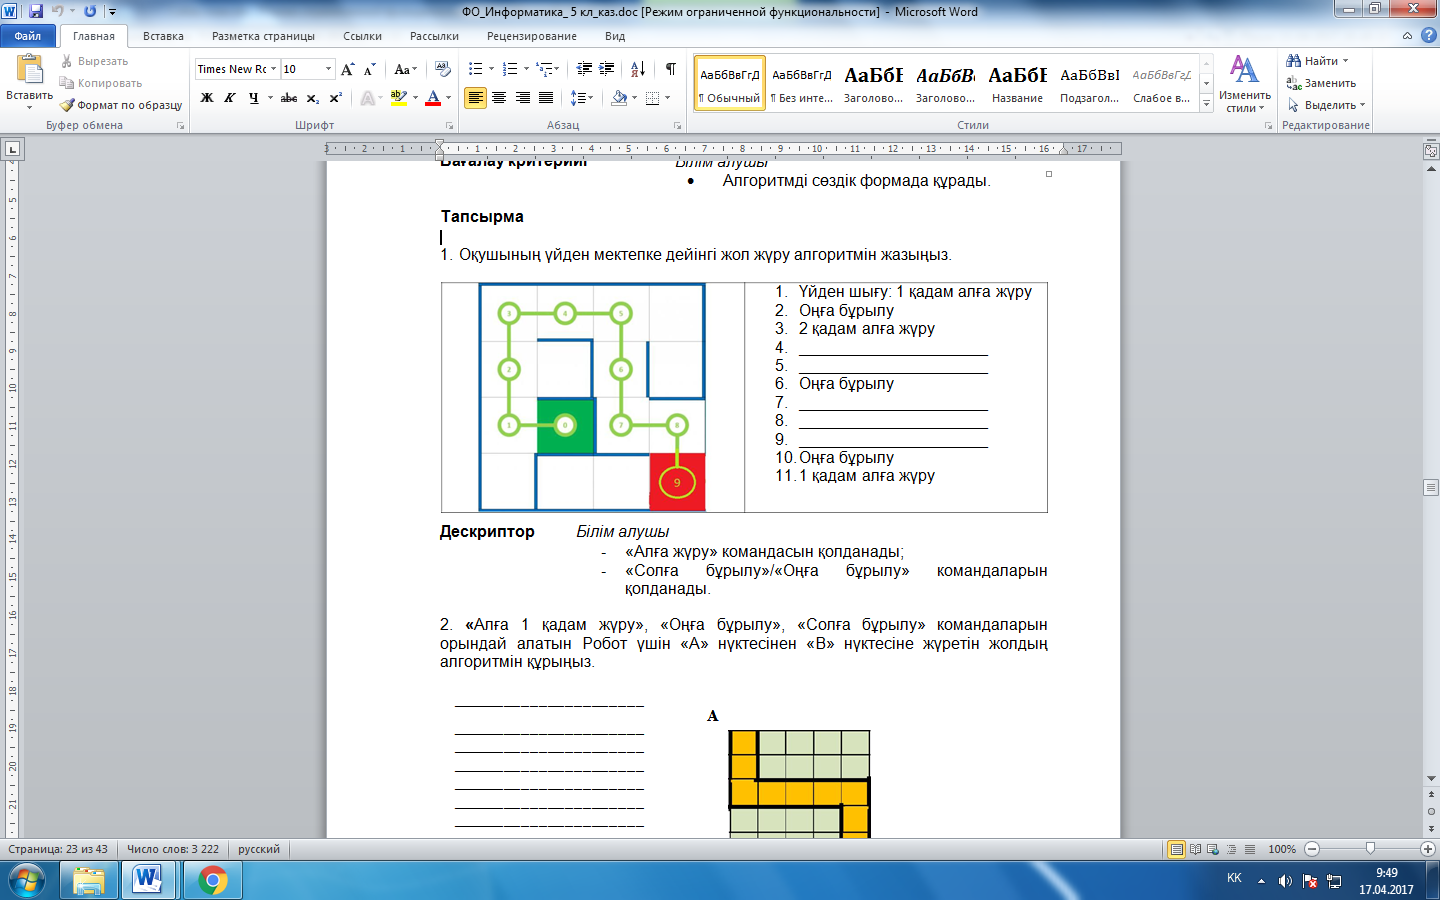This screenshot has height=900, width=1440.
Task: Sort text with the A-Я sort icon
Action: [637, 69]
